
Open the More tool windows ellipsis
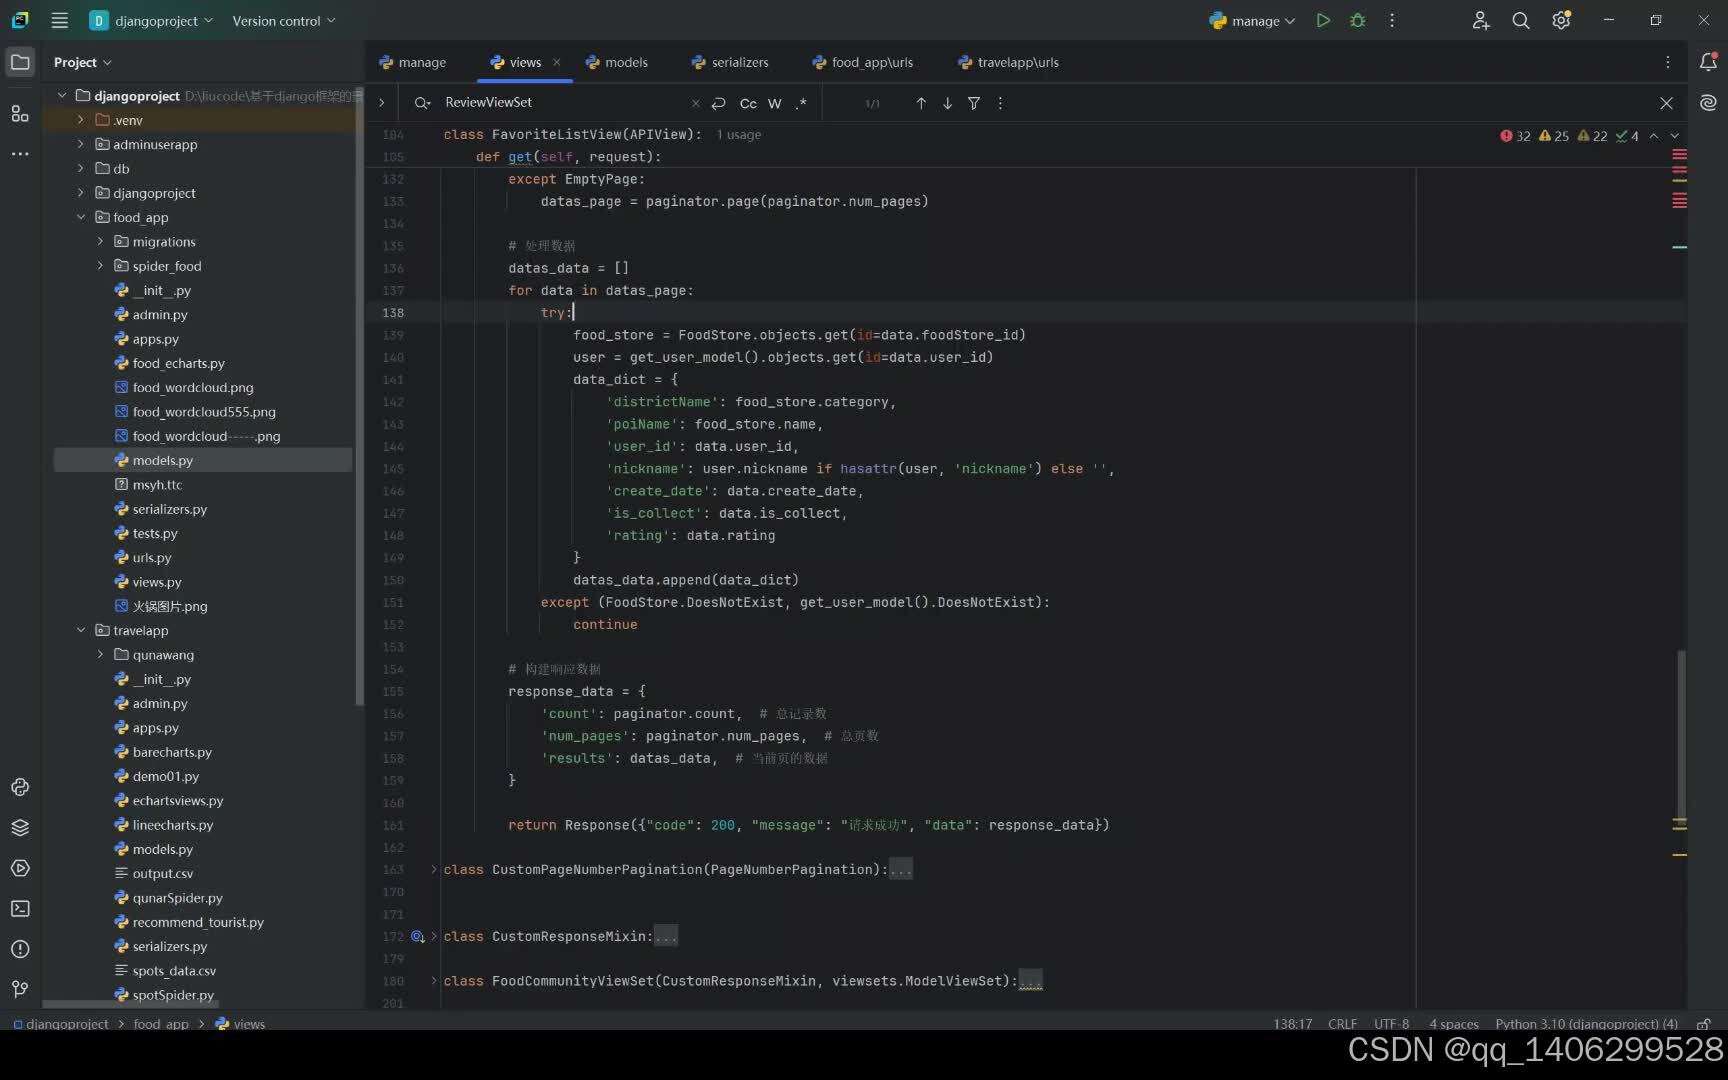click(x=20, y=154)
